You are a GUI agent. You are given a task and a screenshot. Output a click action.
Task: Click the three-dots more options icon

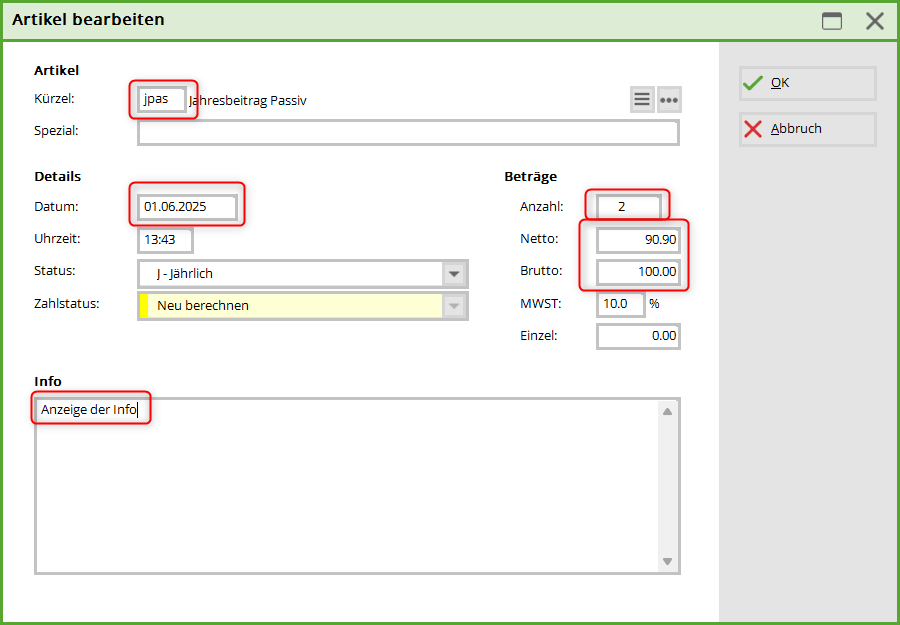pyautogui.click(x=669, y=100)
